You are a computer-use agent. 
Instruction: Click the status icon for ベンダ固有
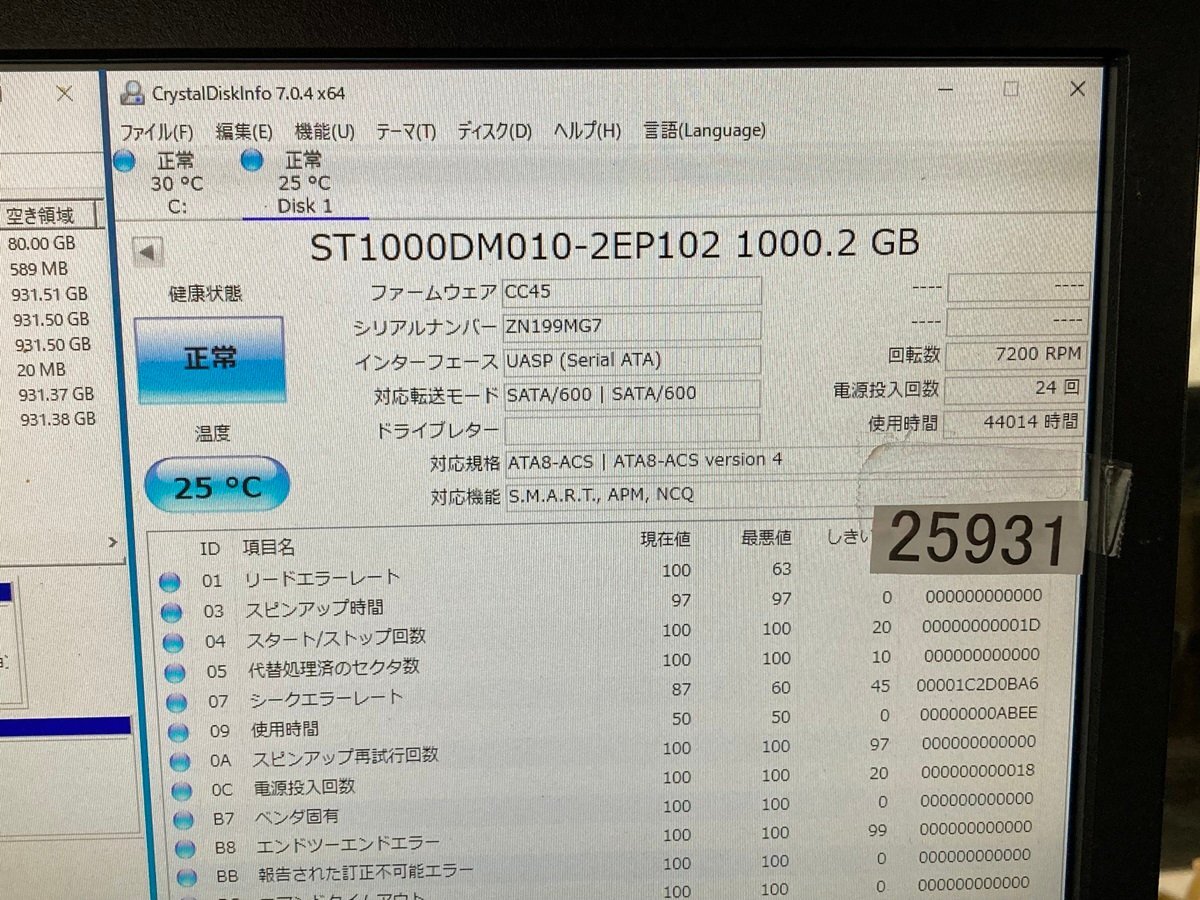[183, 820]
